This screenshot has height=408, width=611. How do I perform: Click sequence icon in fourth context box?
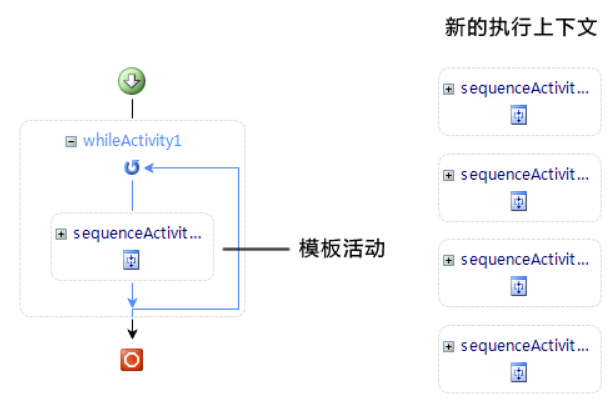(519, 373)
